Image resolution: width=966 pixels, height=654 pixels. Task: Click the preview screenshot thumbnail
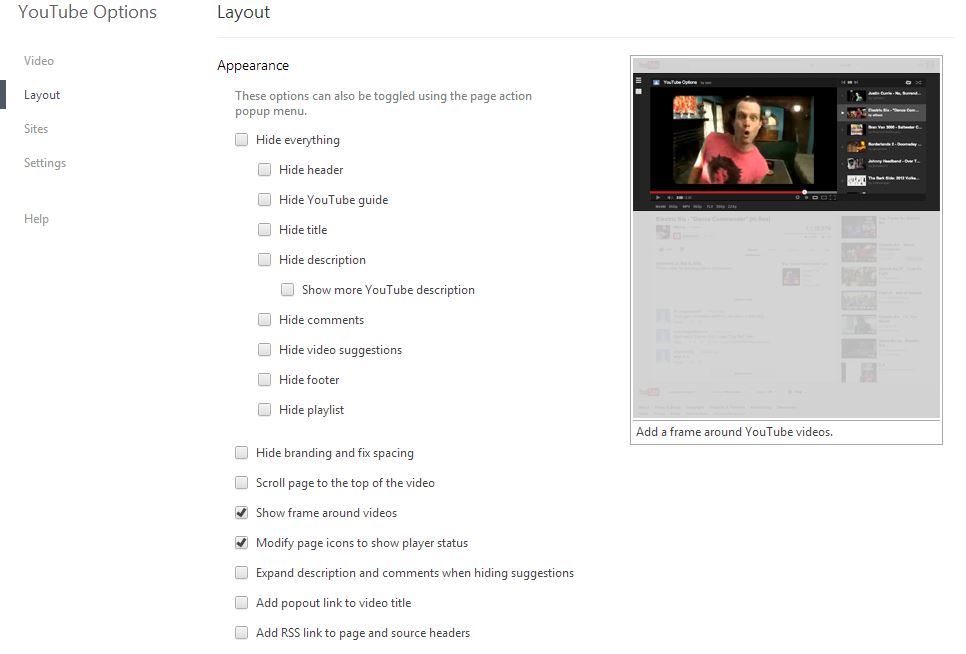(786, 238)
